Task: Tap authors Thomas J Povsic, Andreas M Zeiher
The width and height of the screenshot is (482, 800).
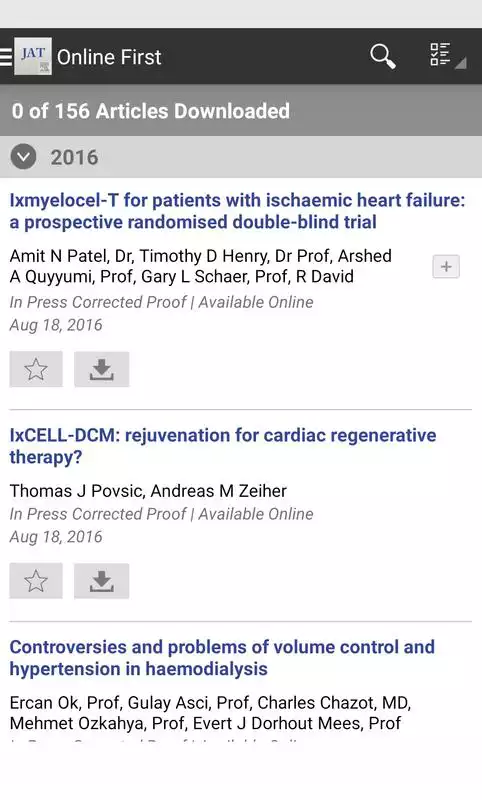Action: pos(148,491)
